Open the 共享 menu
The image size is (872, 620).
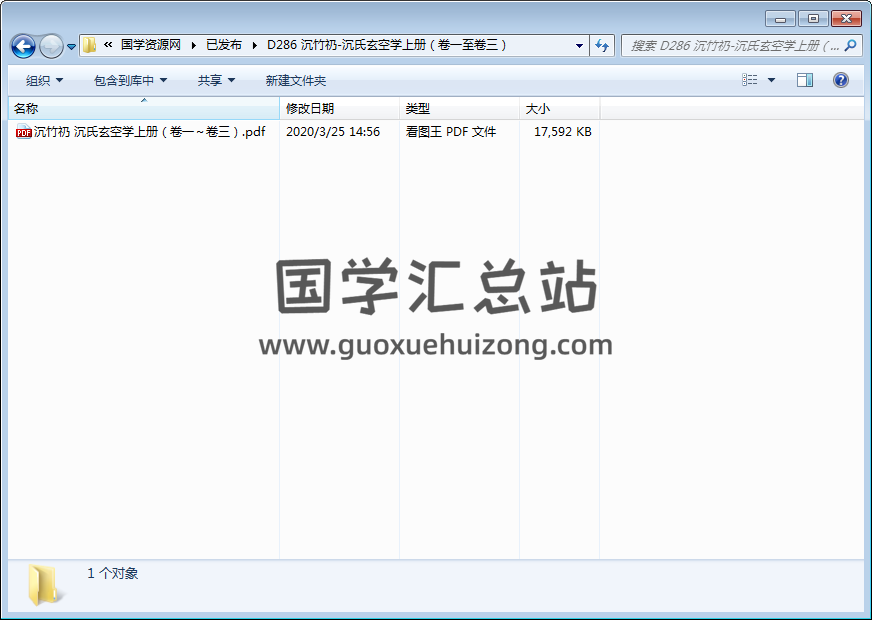pyautogui.click(x=216, y=80)
